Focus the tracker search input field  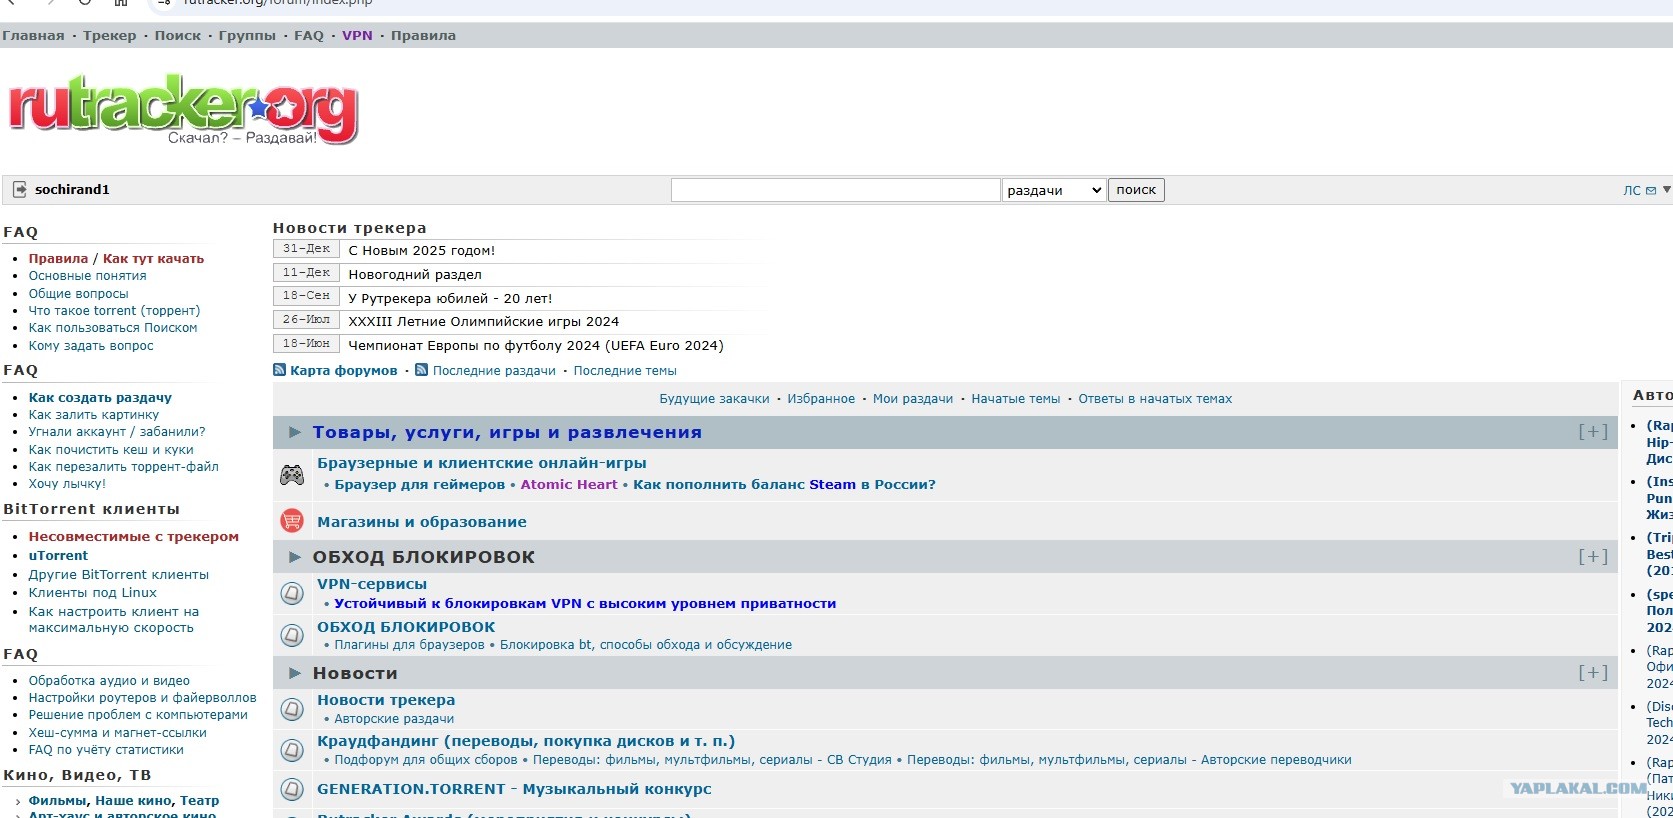[x=836, y=190]
